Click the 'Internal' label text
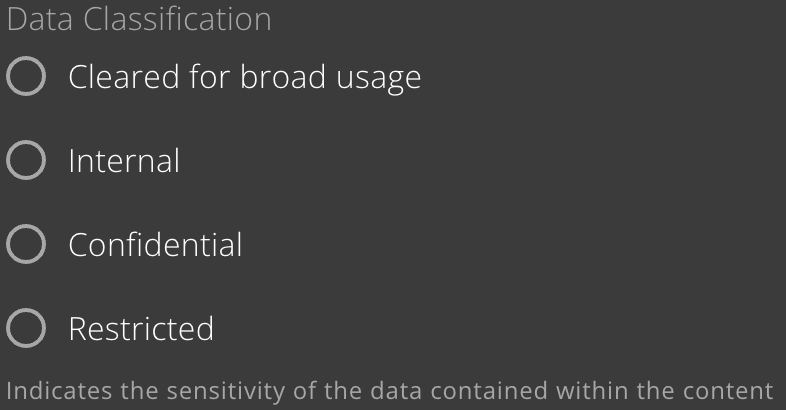 tap(124, 161)
